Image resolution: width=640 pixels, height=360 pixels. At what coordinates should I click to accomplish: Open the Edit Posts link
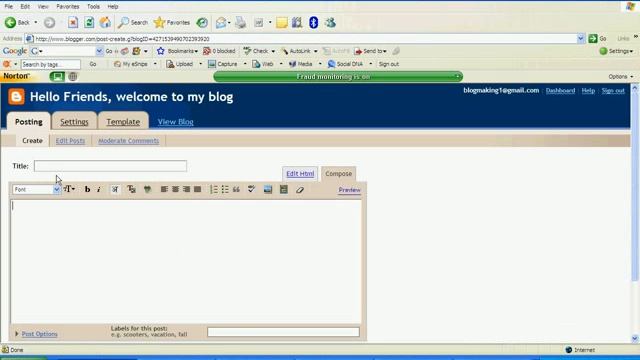point(70,141)
